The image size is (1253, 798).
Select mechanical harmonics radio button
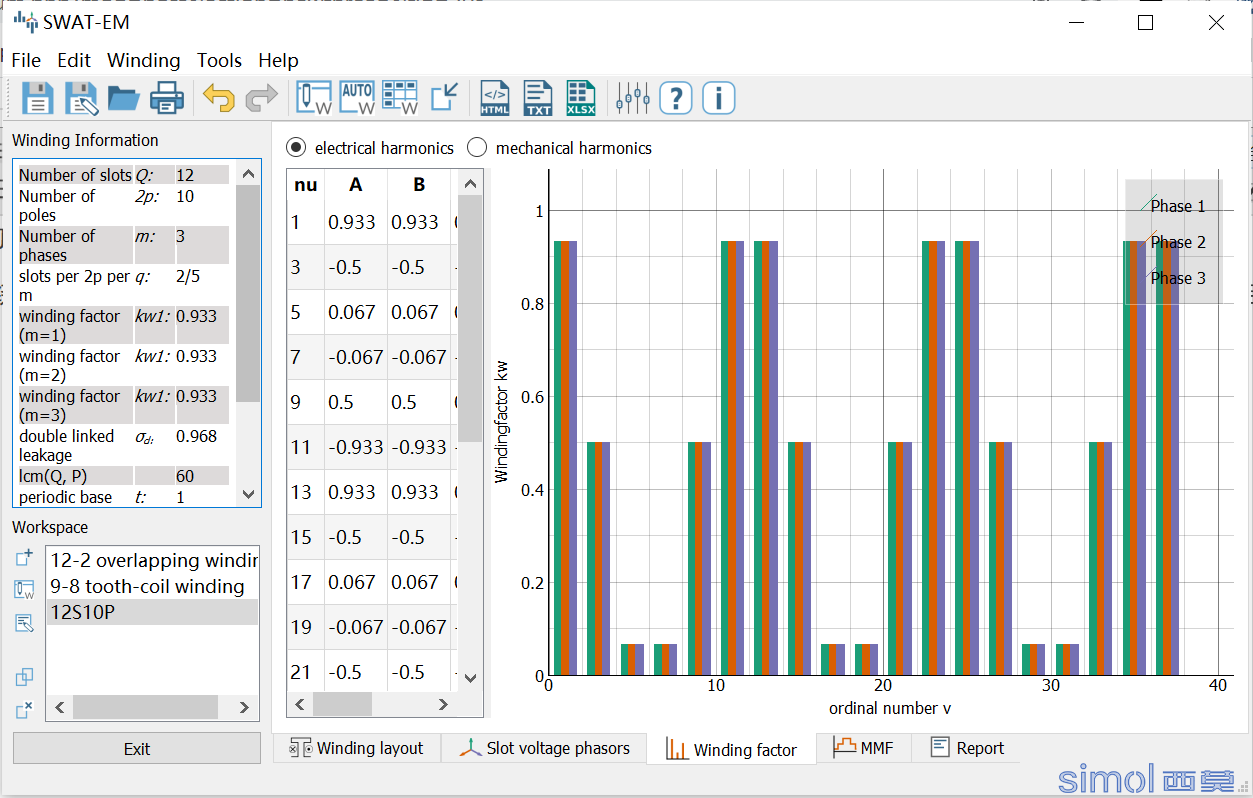coord(477,148)
